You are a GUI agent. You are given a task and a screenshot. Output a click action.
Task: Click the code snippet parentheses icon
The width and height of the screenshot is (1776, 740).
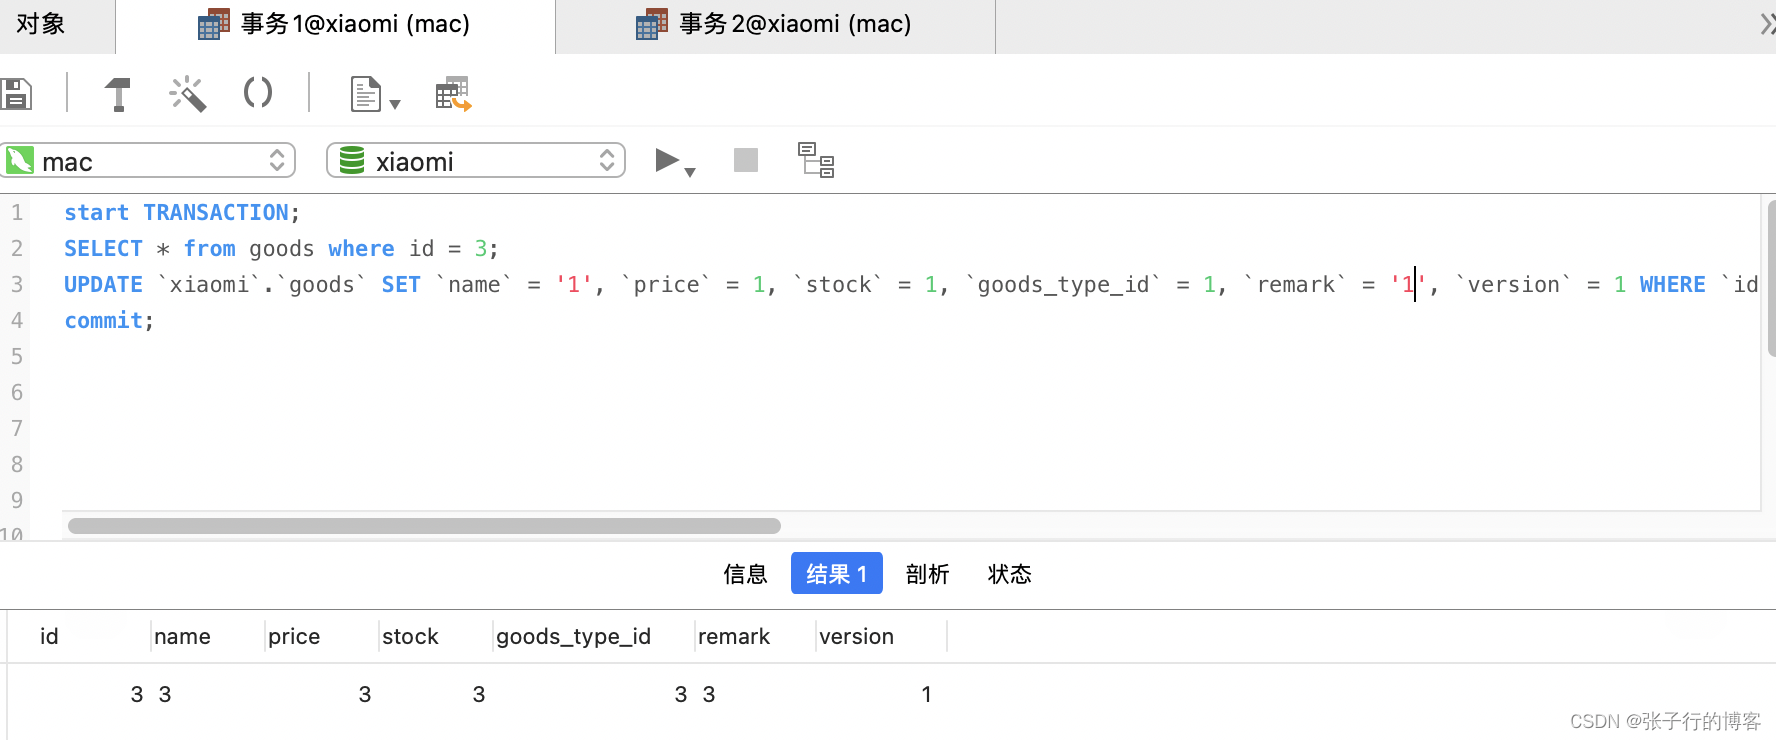(x=258, y=93)
